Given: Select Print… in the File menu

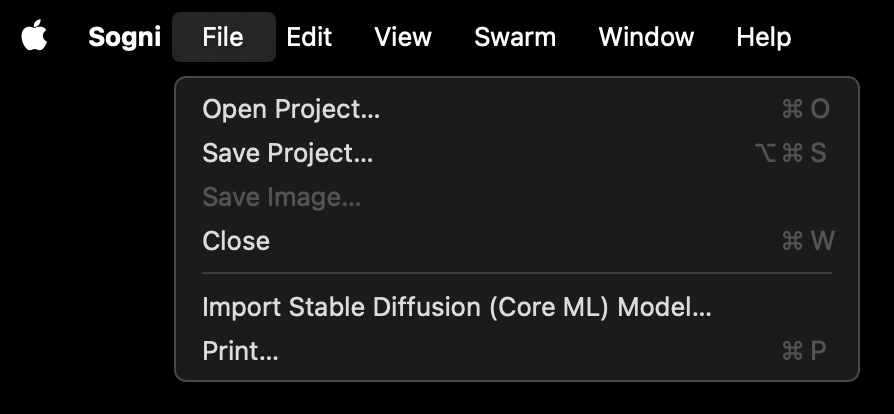Looking at the screenshot, I should tap(240, 351).
